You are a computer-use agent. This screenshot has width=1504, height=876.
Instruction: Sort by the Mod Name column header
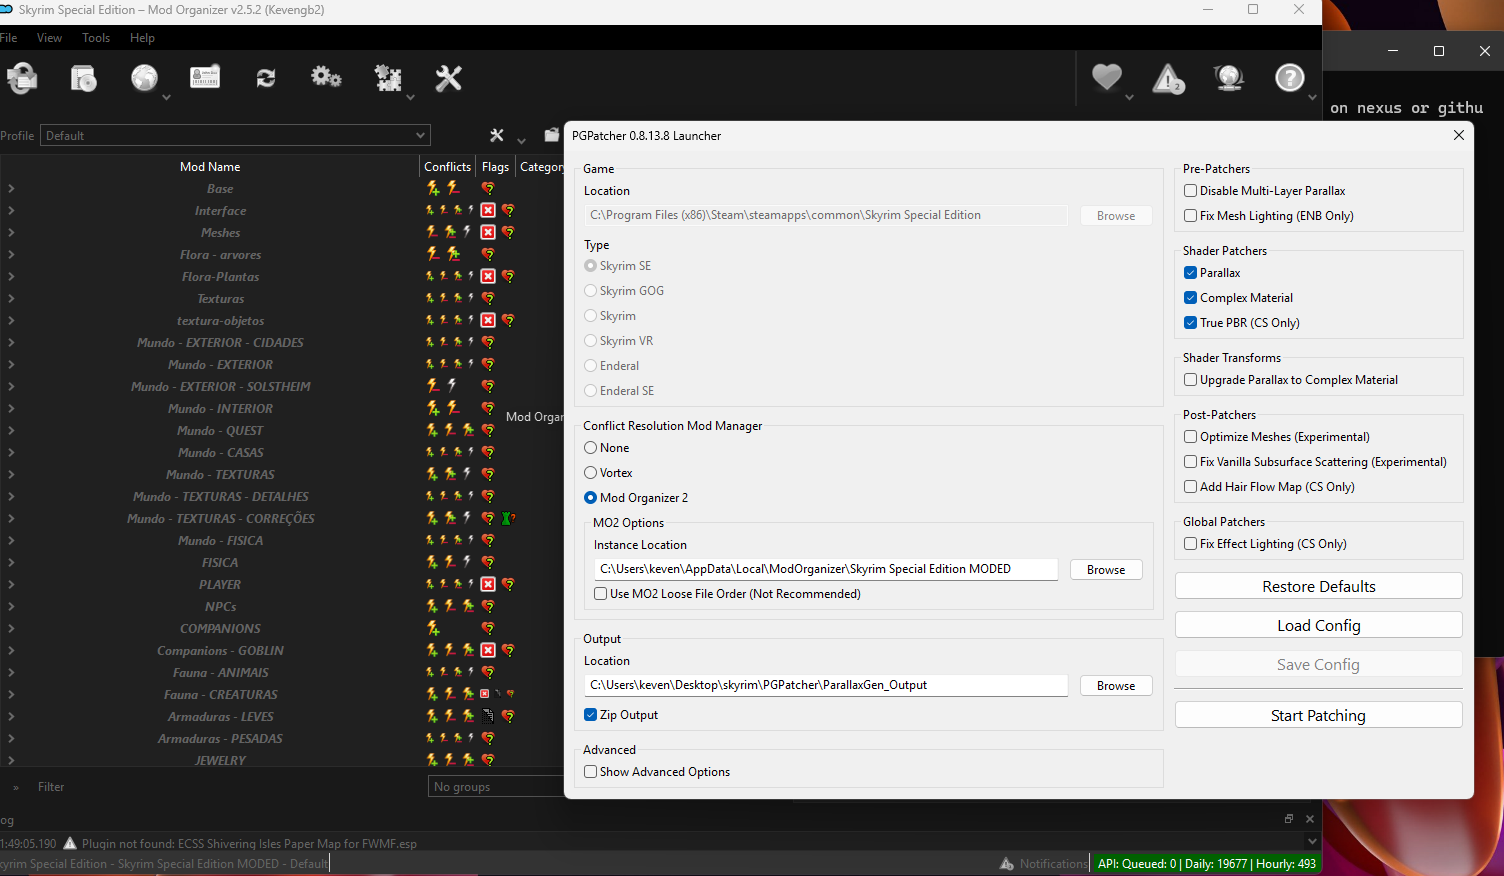(x=210, y=167)
